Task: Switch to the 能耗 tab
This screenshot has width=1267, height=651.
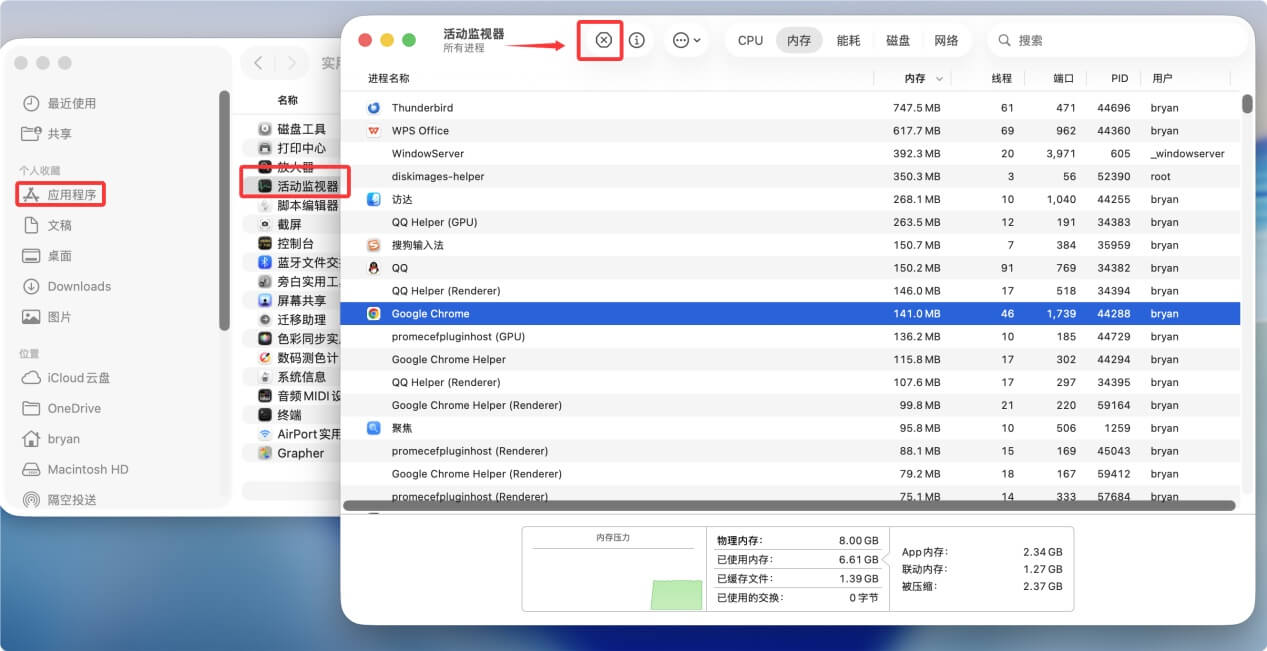Action: pyautogui.click(x=849, y=40)
